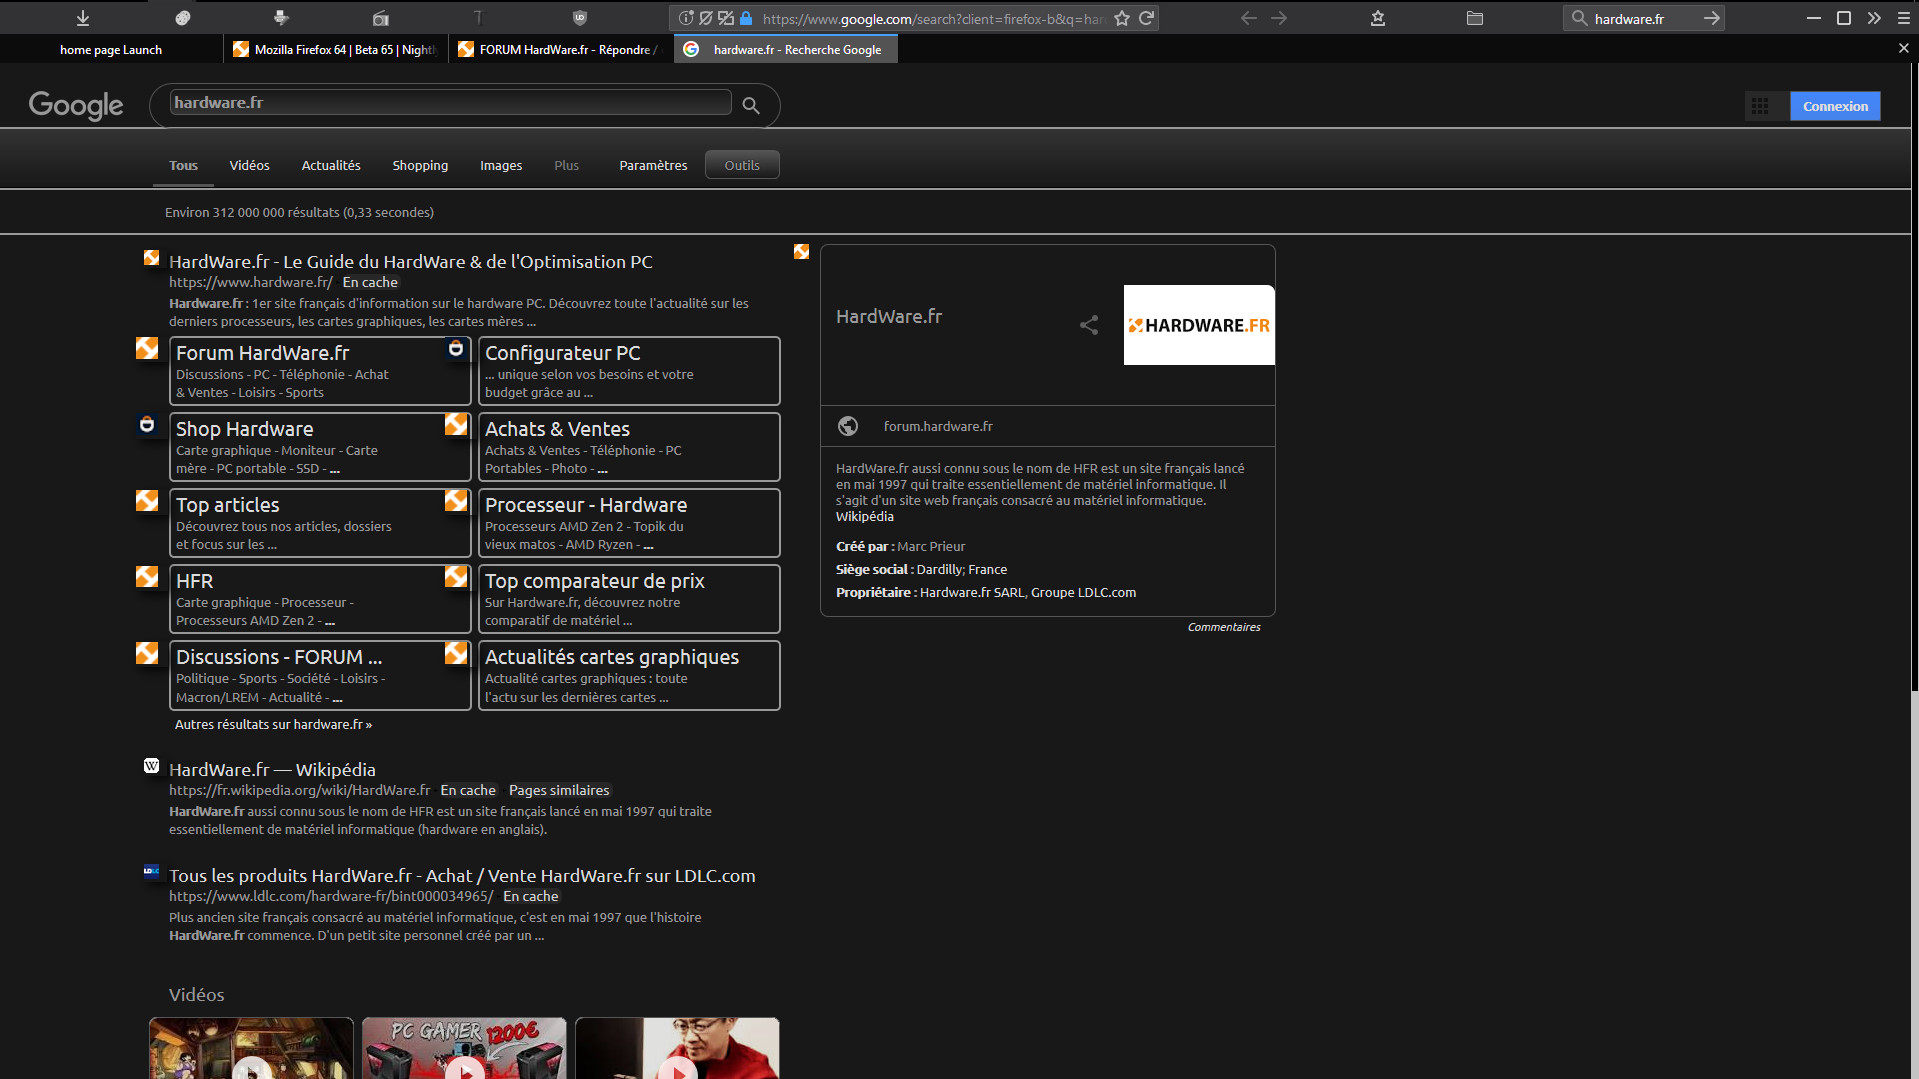Click the cookie manager toolbar icon

[x=183, y=18]
